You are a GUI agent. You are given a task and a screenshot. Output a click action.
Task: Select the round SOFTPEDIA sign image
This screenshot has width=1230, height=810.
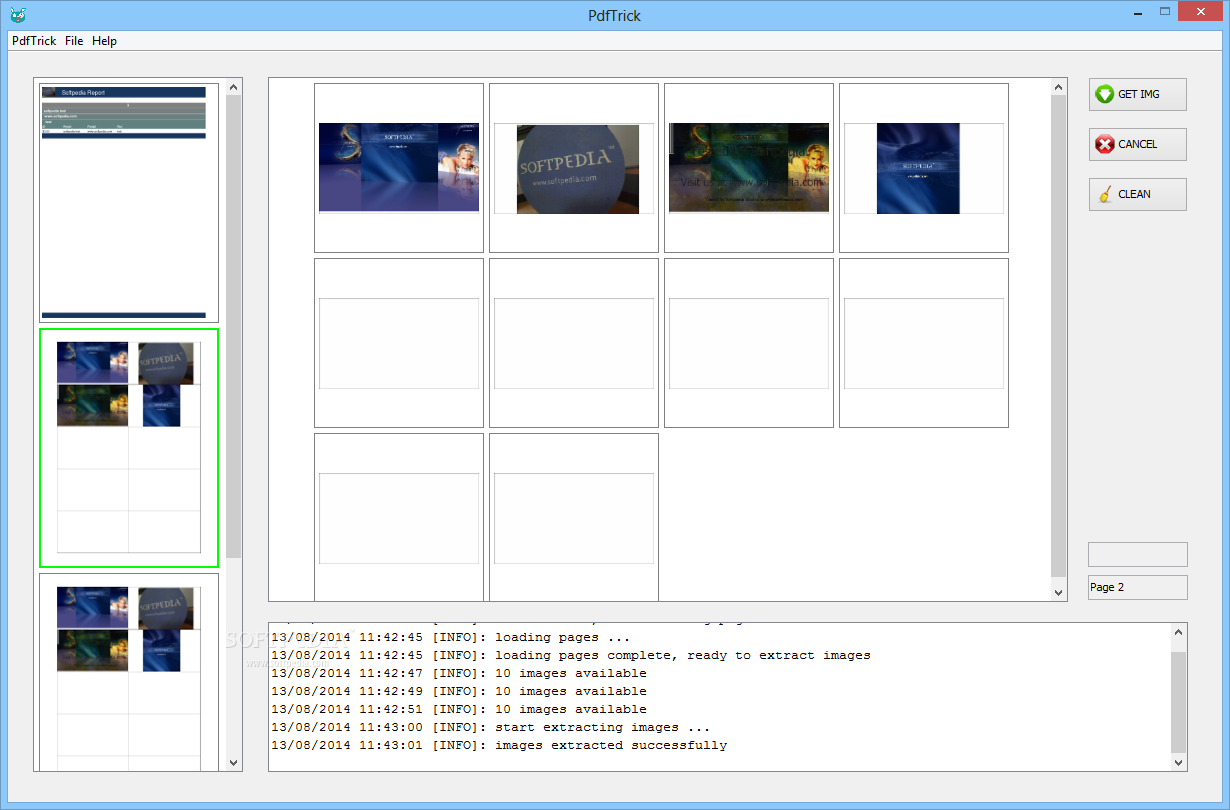(x=574, y=168)
